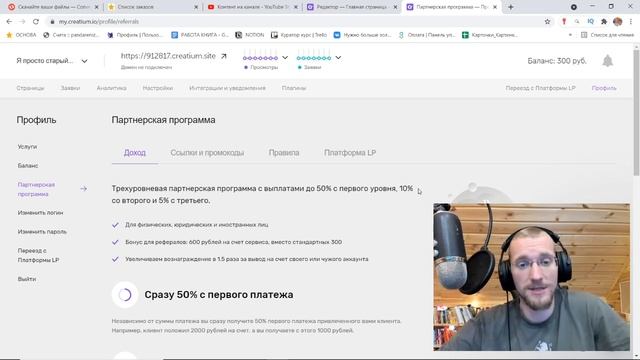Click the Баланс: 300 руб. text

coord(557,61)
